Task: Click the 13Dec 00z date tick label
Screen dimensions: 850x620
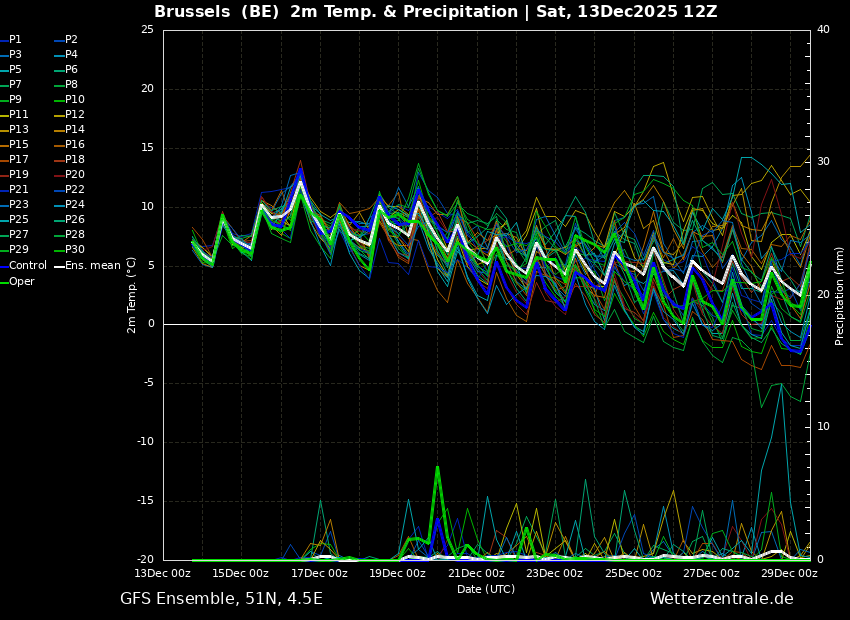Action: coord(162,574)
